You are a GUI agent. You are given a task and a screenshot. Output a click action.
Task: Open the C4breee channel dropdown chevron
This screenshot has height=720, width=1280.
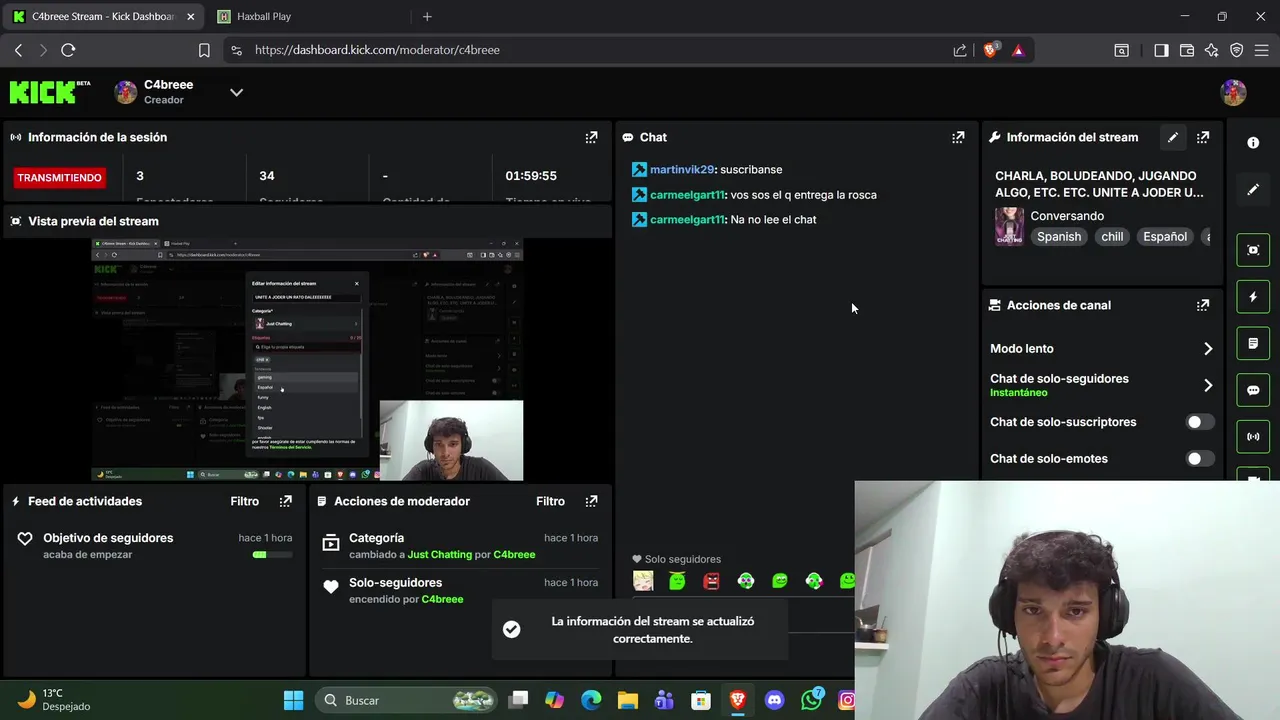[x=236, y=92]
